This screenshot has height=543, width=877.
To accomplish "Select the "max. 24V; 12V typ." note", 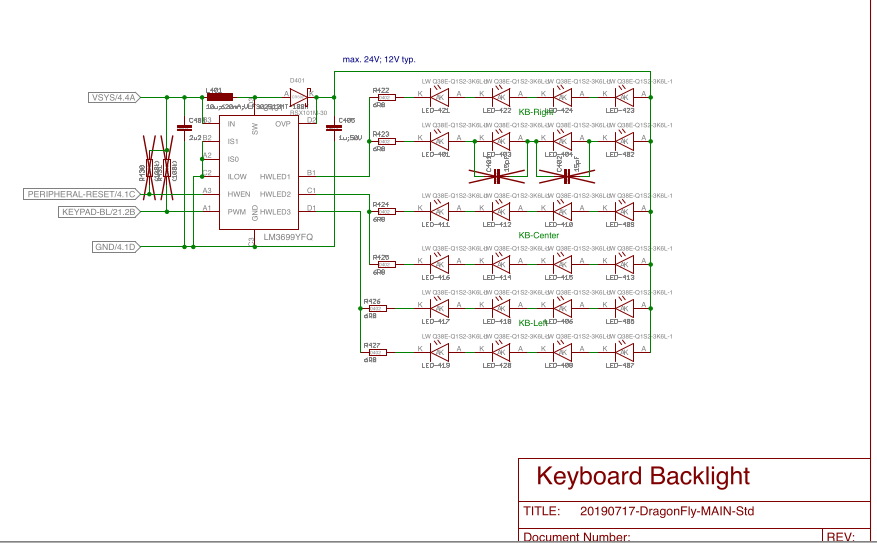I will (x=379, y=59).
